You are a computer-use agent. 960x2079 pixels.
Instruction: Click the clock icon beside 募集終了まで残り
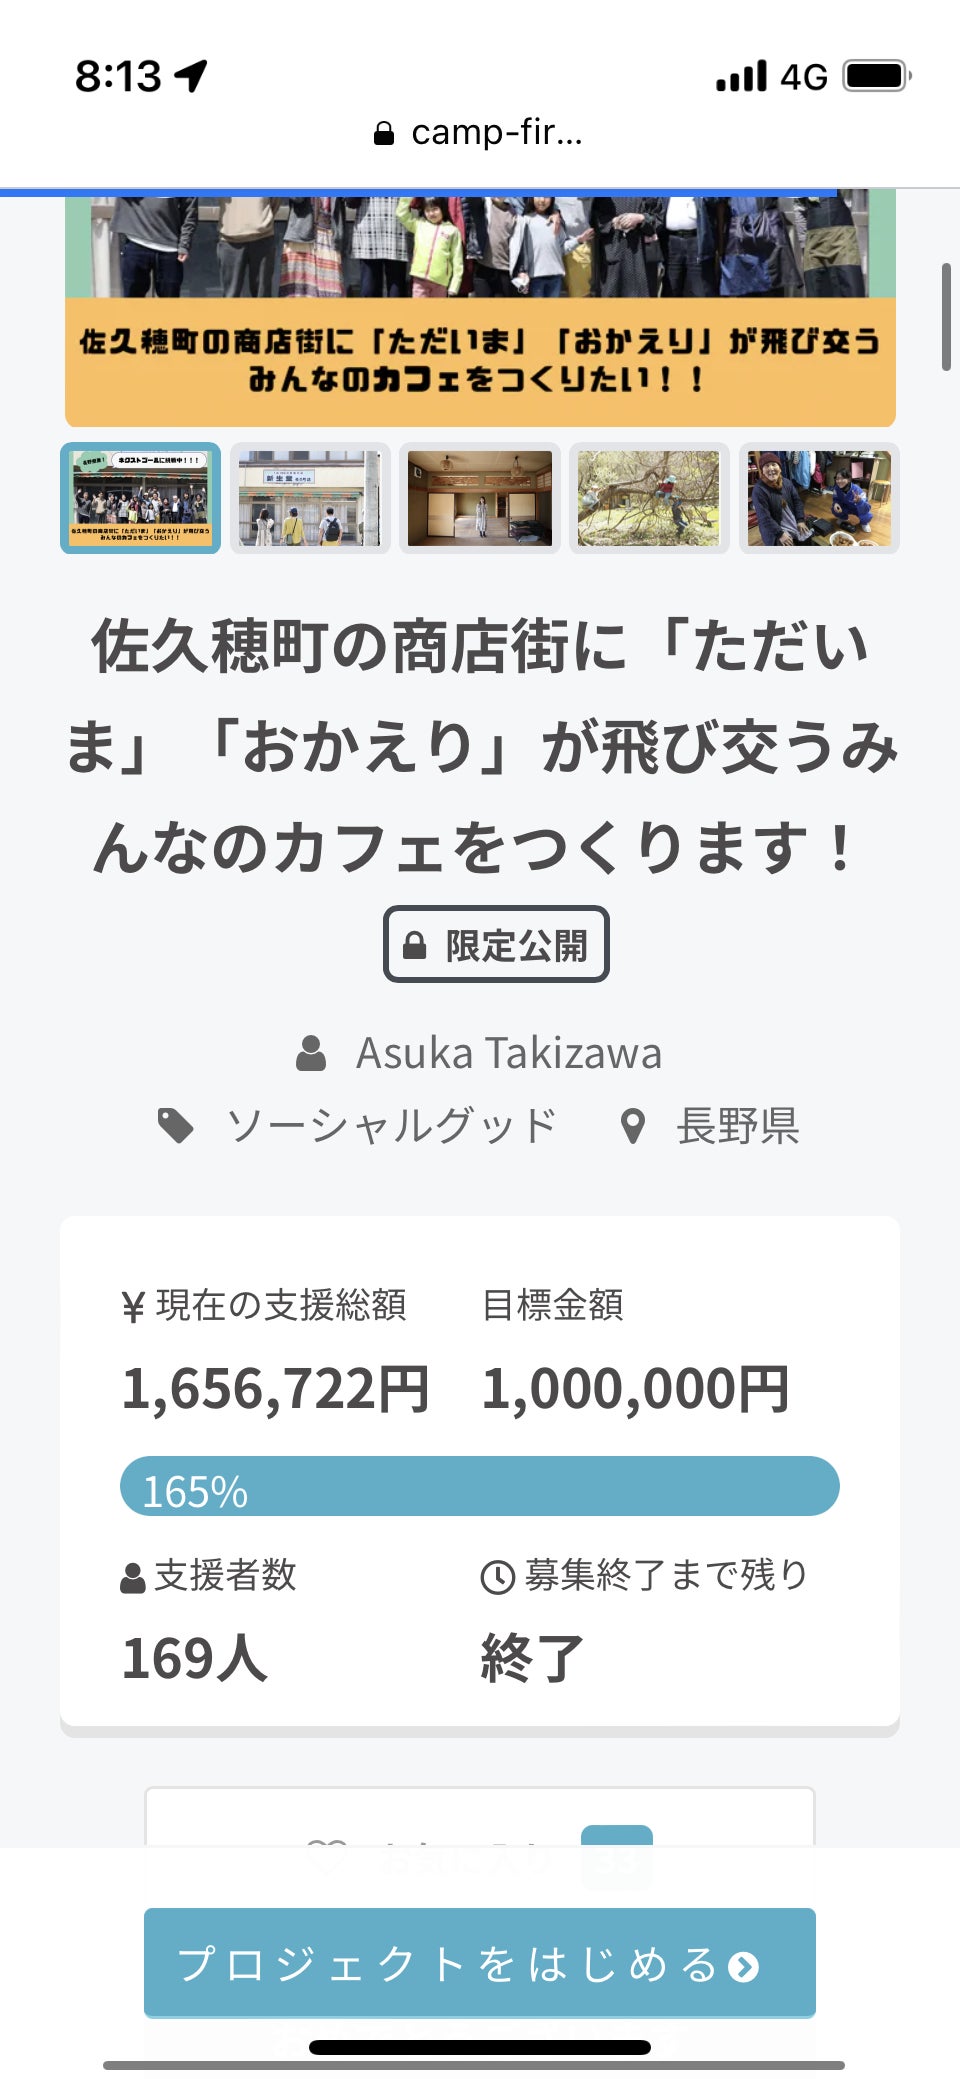tap(497, 1577)
